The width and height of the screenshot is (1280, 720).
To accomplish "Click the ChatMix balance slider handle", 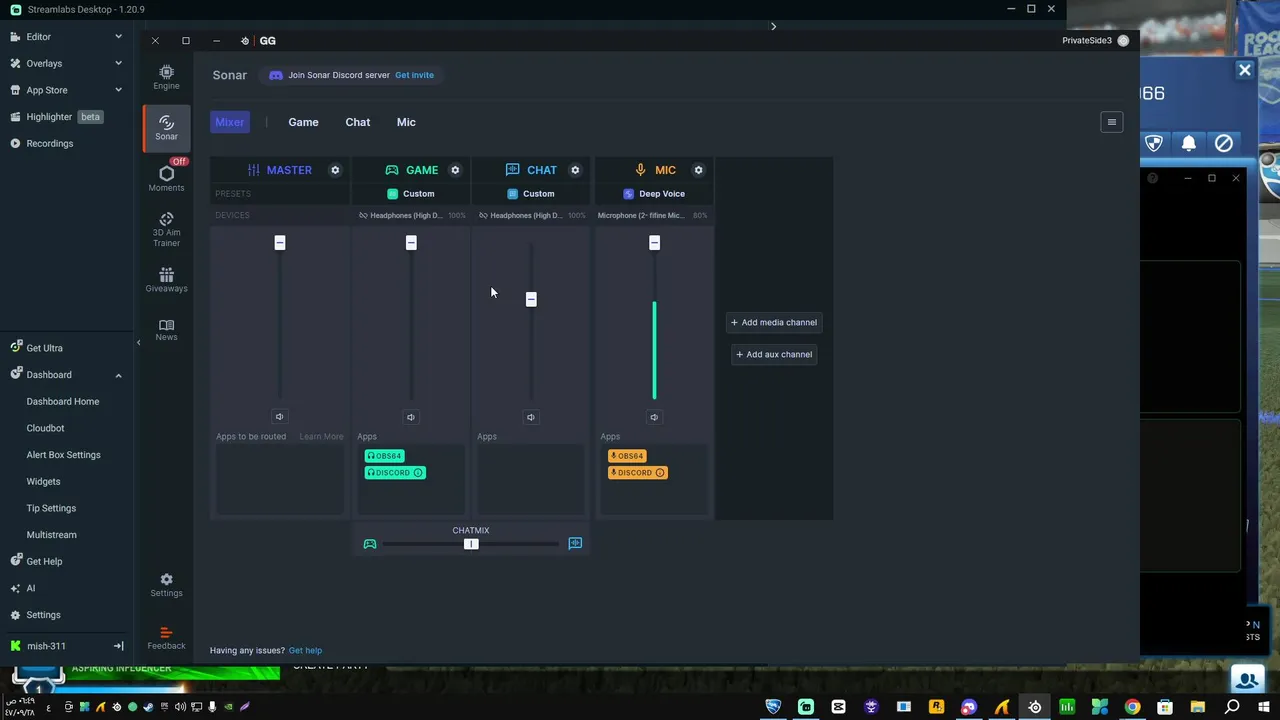I will point(471,544).
